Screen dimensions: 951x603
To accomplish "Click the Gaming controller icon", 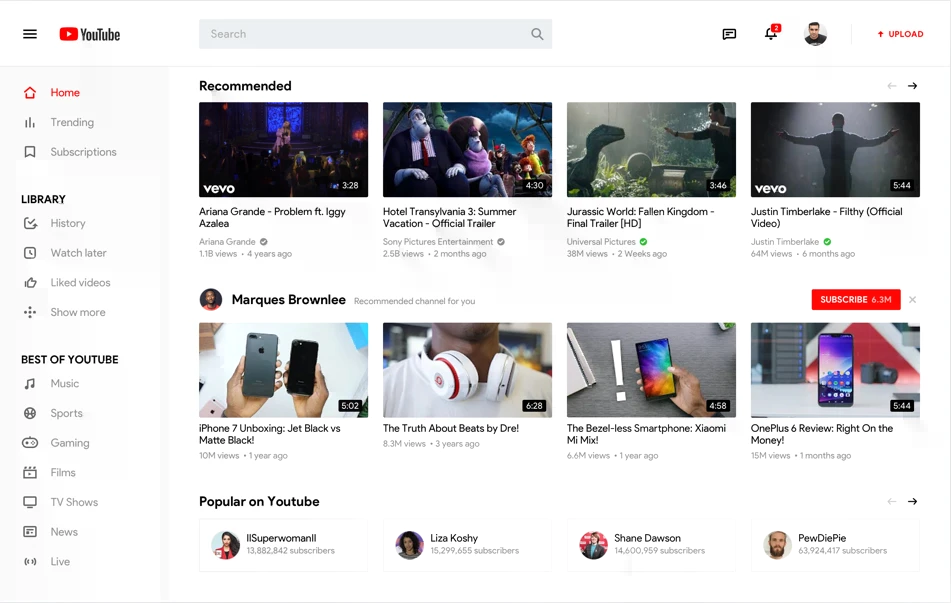I will click(x=30, y=443).
